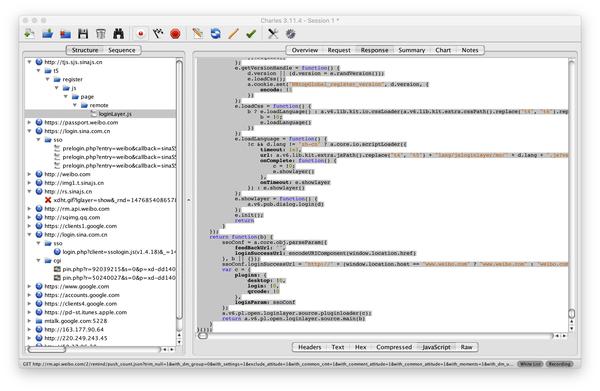This screenshot has height=391, width=600.
Task: Select the Response tab
Action: pos(374,50)
